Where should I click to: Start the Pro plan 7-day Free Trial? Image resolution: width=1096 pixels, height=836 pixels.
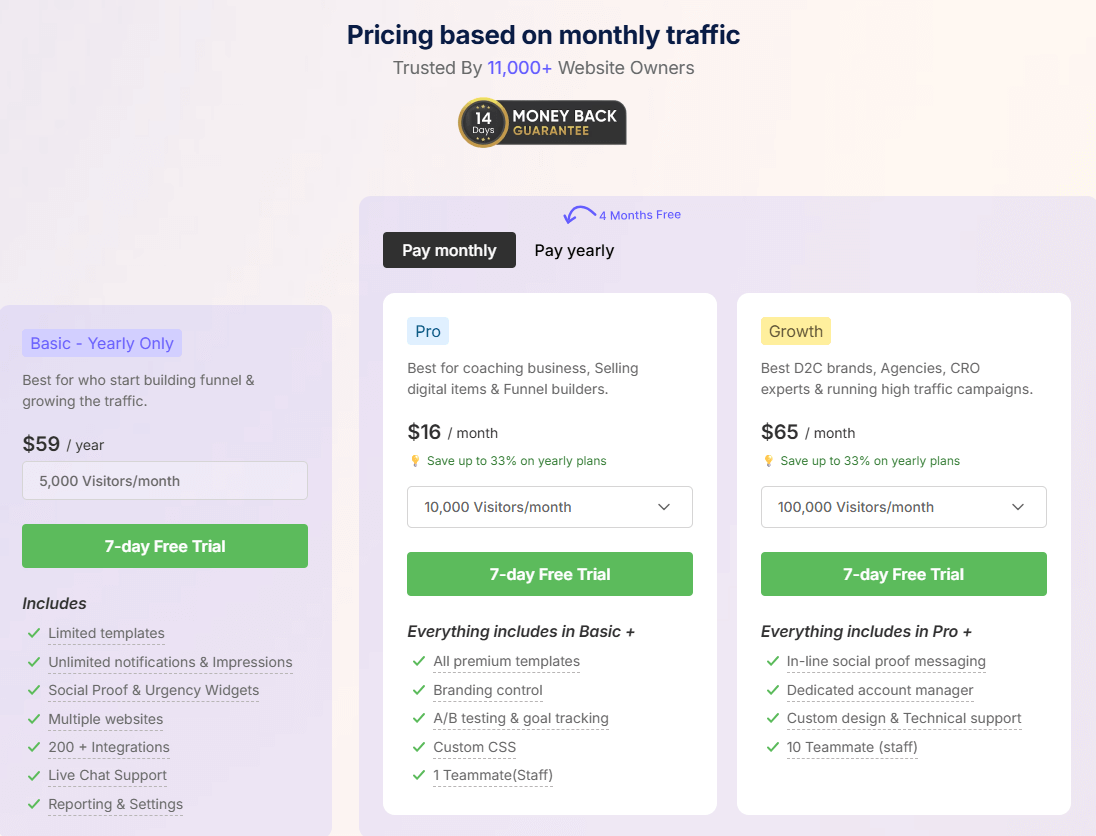click(x=549, y=574)
